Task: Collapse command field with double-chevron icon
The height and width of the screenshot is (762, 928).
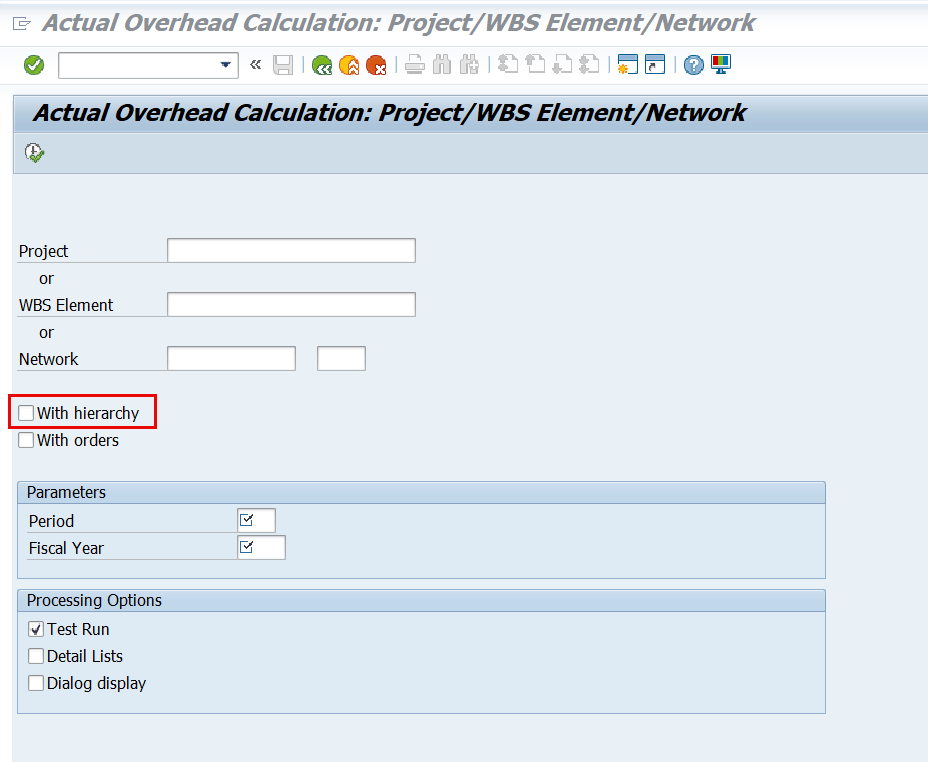Action: pyautogui.click(x=256, y=64)
